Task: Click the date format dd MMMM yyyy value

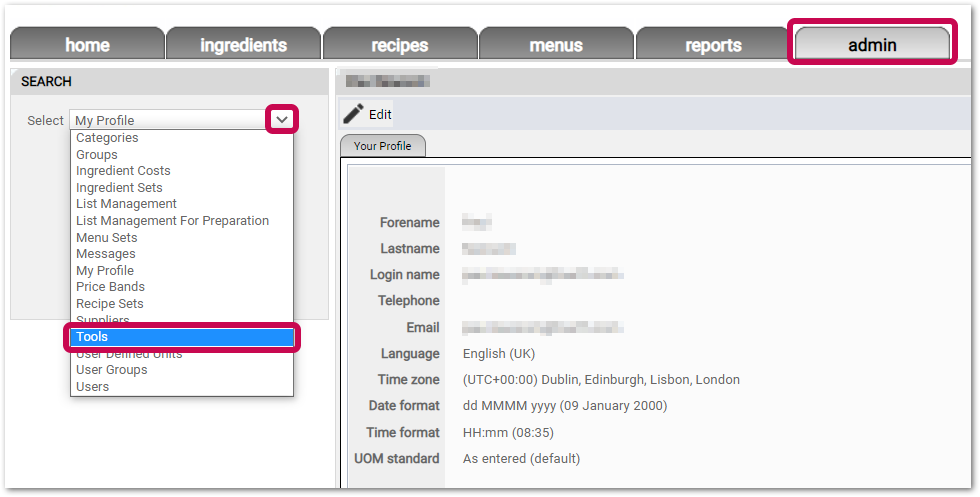Action: pos(565,406)
